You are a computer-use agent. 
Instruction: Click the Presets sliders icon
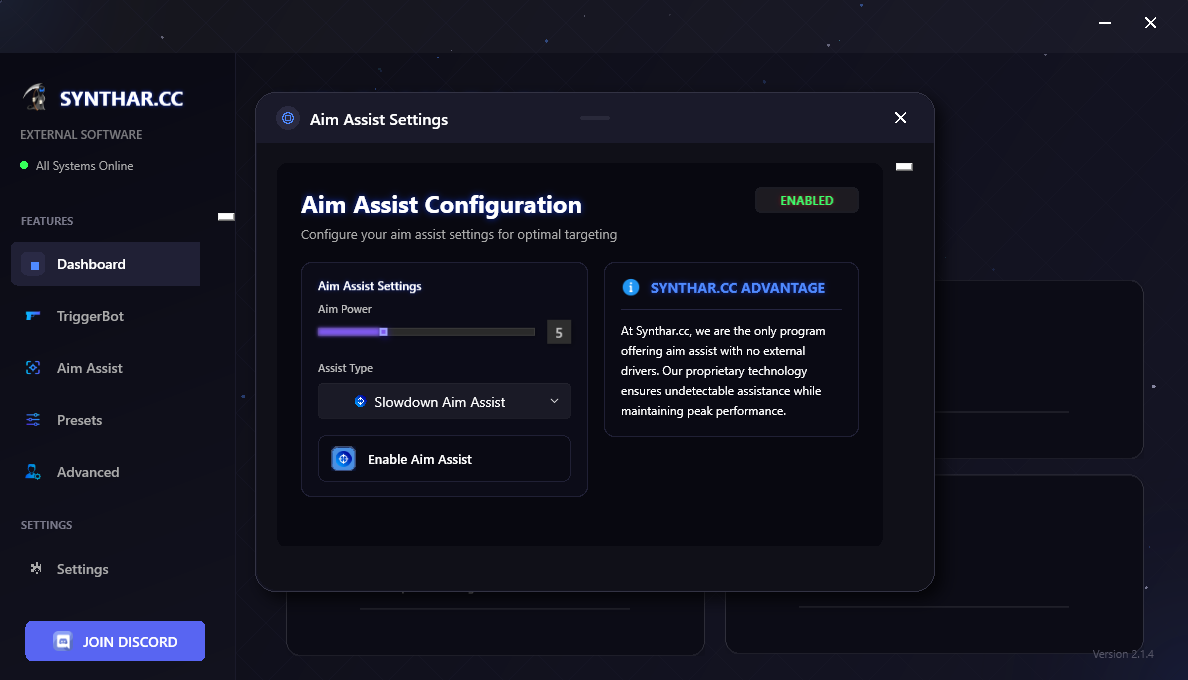click(34, 420)
